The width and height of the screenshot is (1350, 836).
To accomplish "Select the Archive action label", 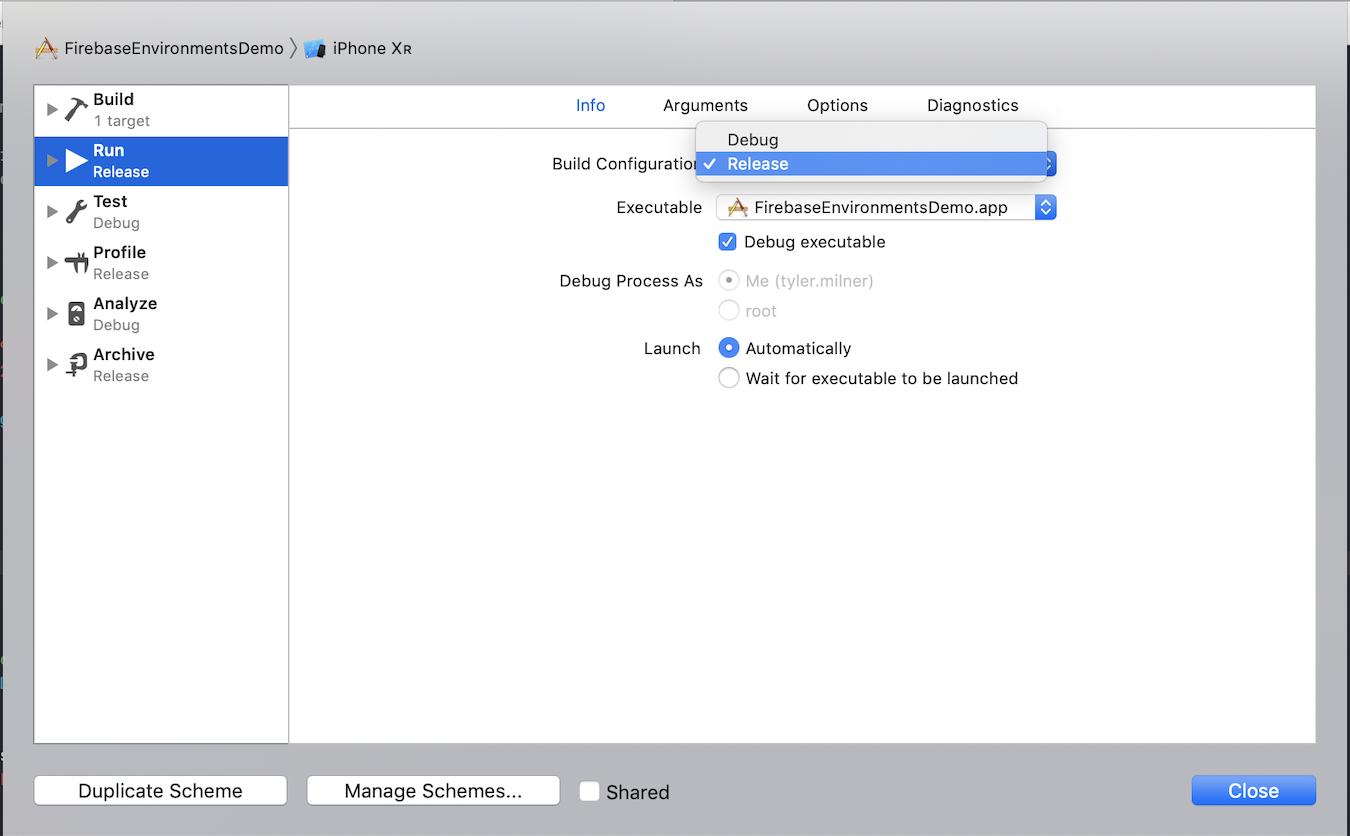I will (x=124, y=354).
